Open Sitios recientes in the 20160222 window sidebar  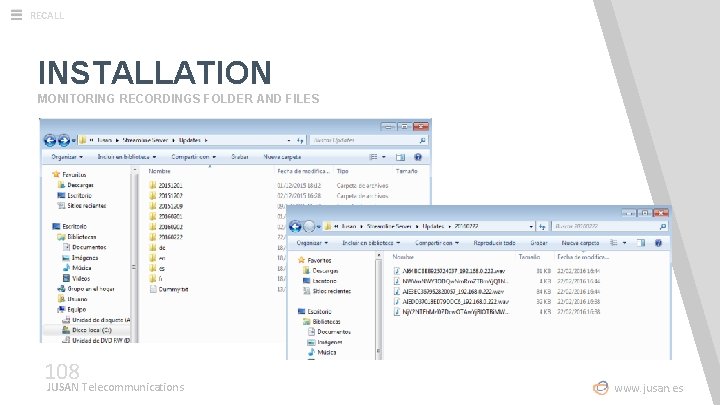pos(326,291)
